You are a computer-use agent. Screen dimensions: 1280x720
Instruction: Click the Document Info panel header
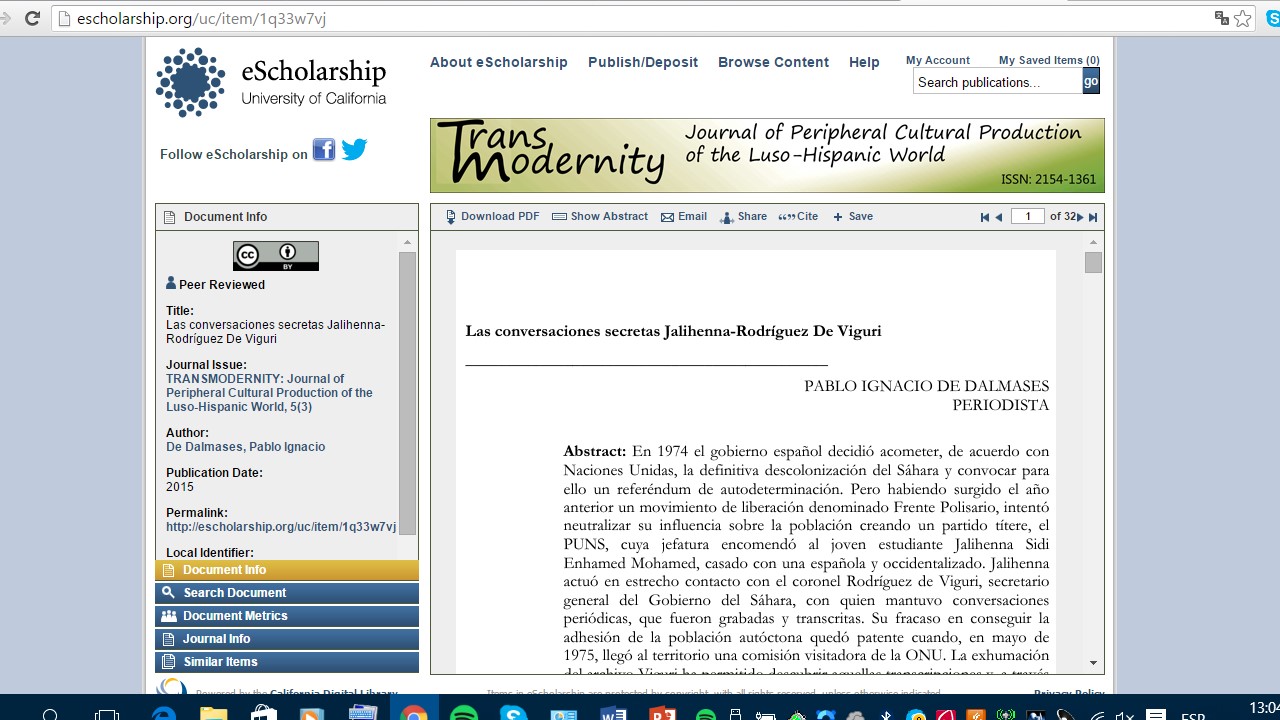(287, 217)
